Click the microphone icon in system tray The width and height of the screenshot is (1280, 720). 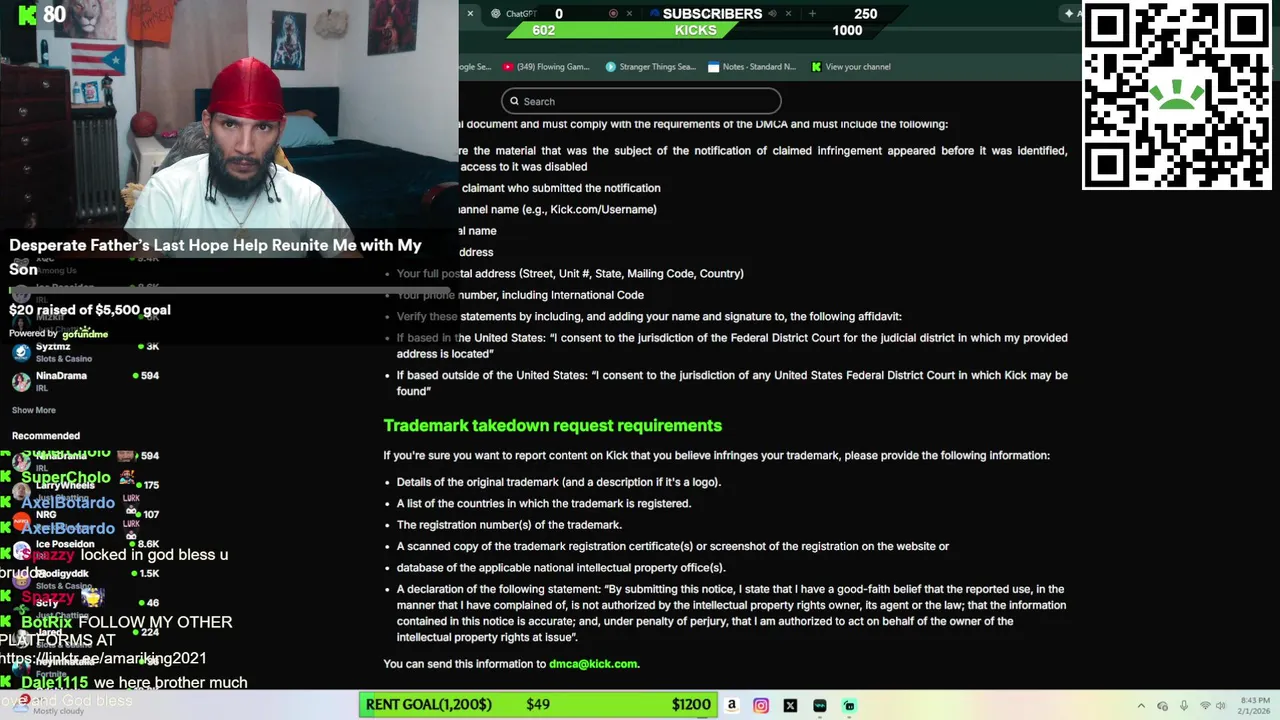click(x=1184, y=706)
